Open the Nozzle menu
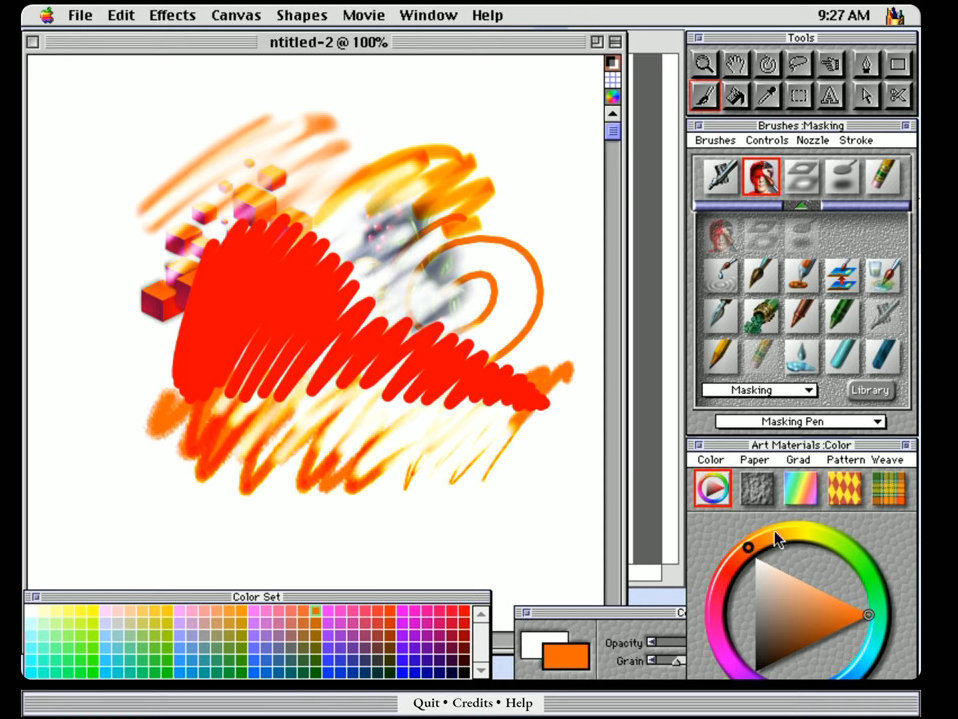Image resolution: width=958 pixels, height=719 pixels. click(x=813, y=141)
